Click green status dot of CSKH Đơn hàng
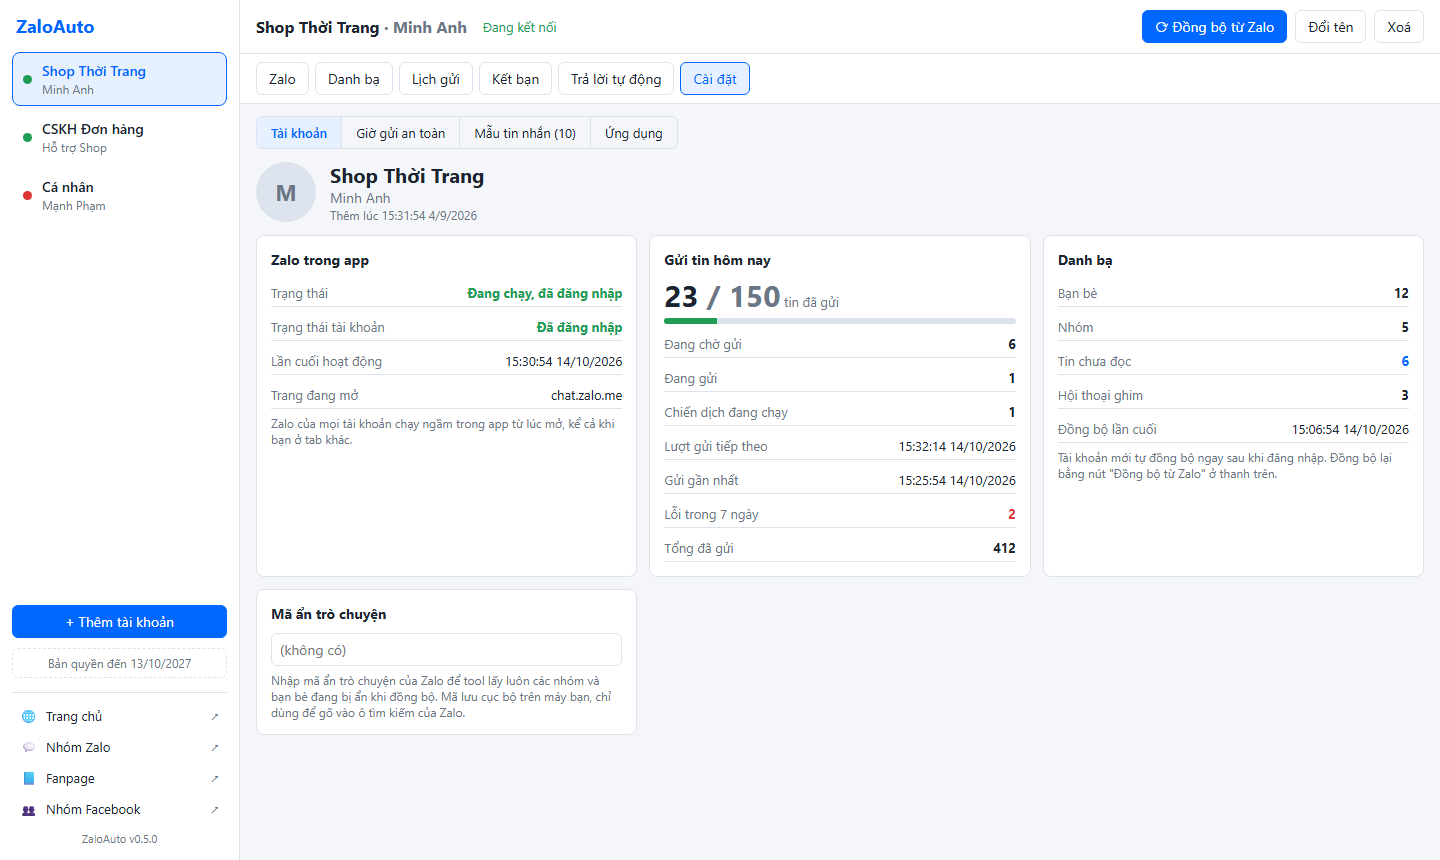This screenshot has width=1440, height=860. point(27,138)
